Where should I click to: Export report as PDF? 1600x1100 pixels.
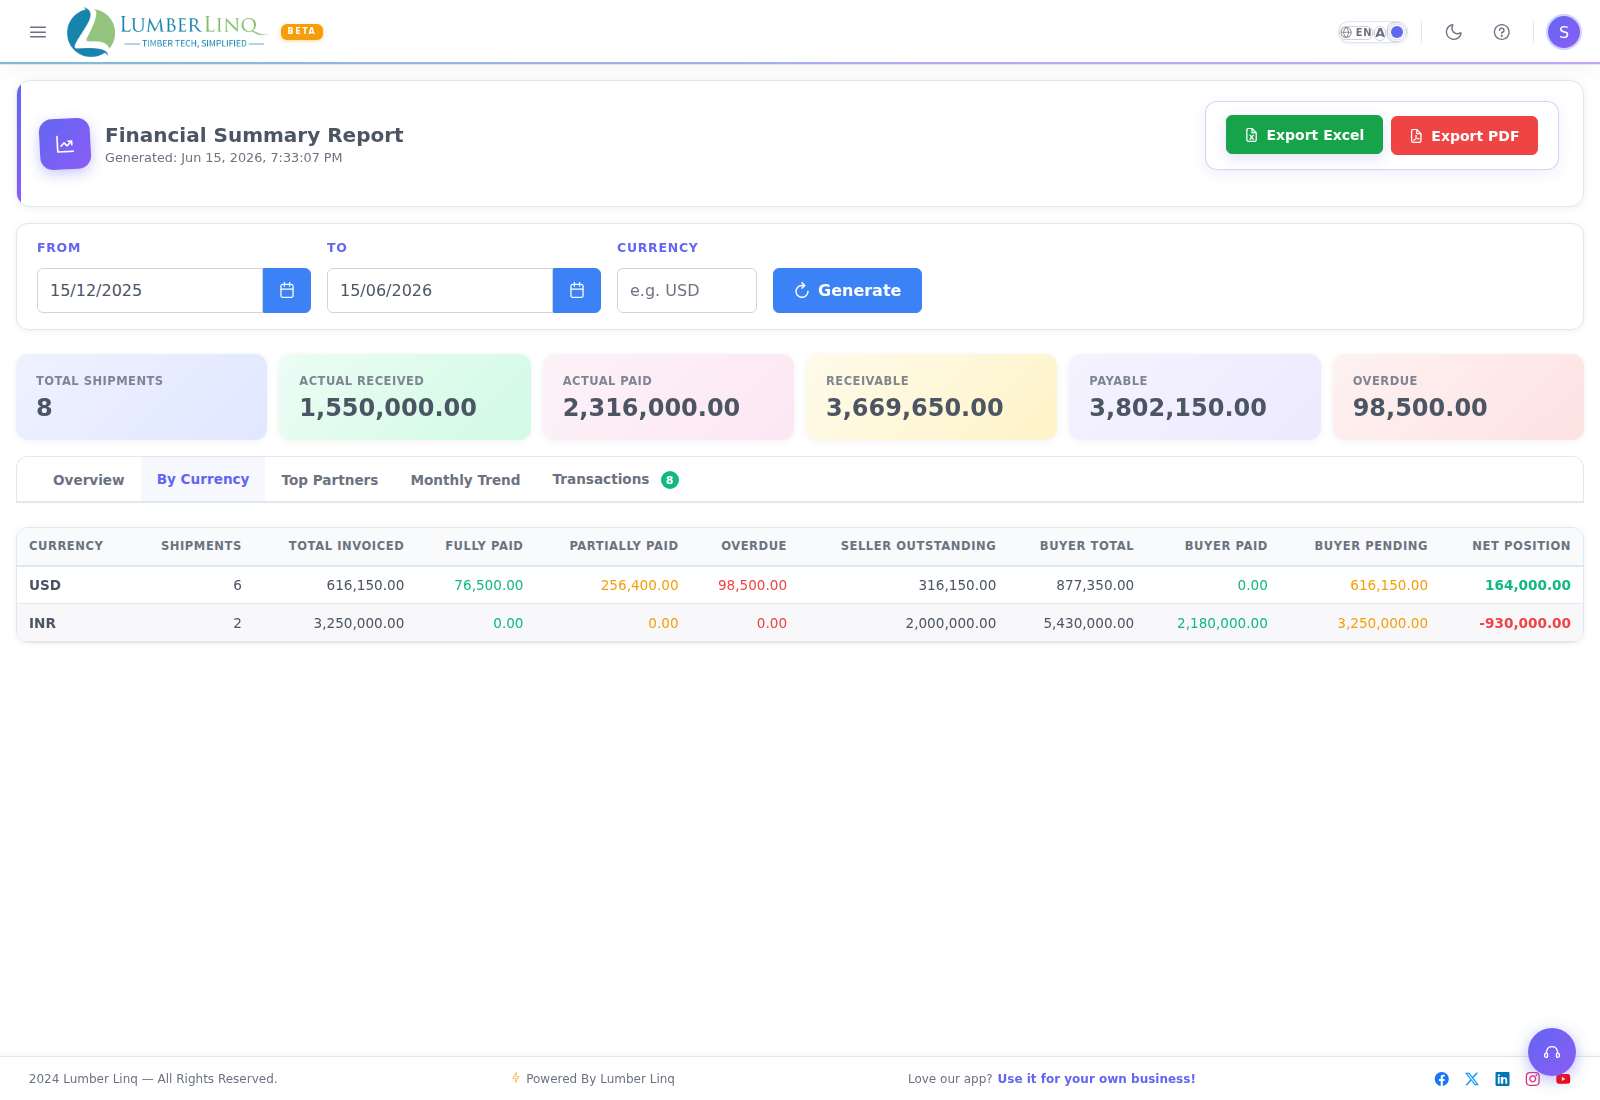[1464, 135]
